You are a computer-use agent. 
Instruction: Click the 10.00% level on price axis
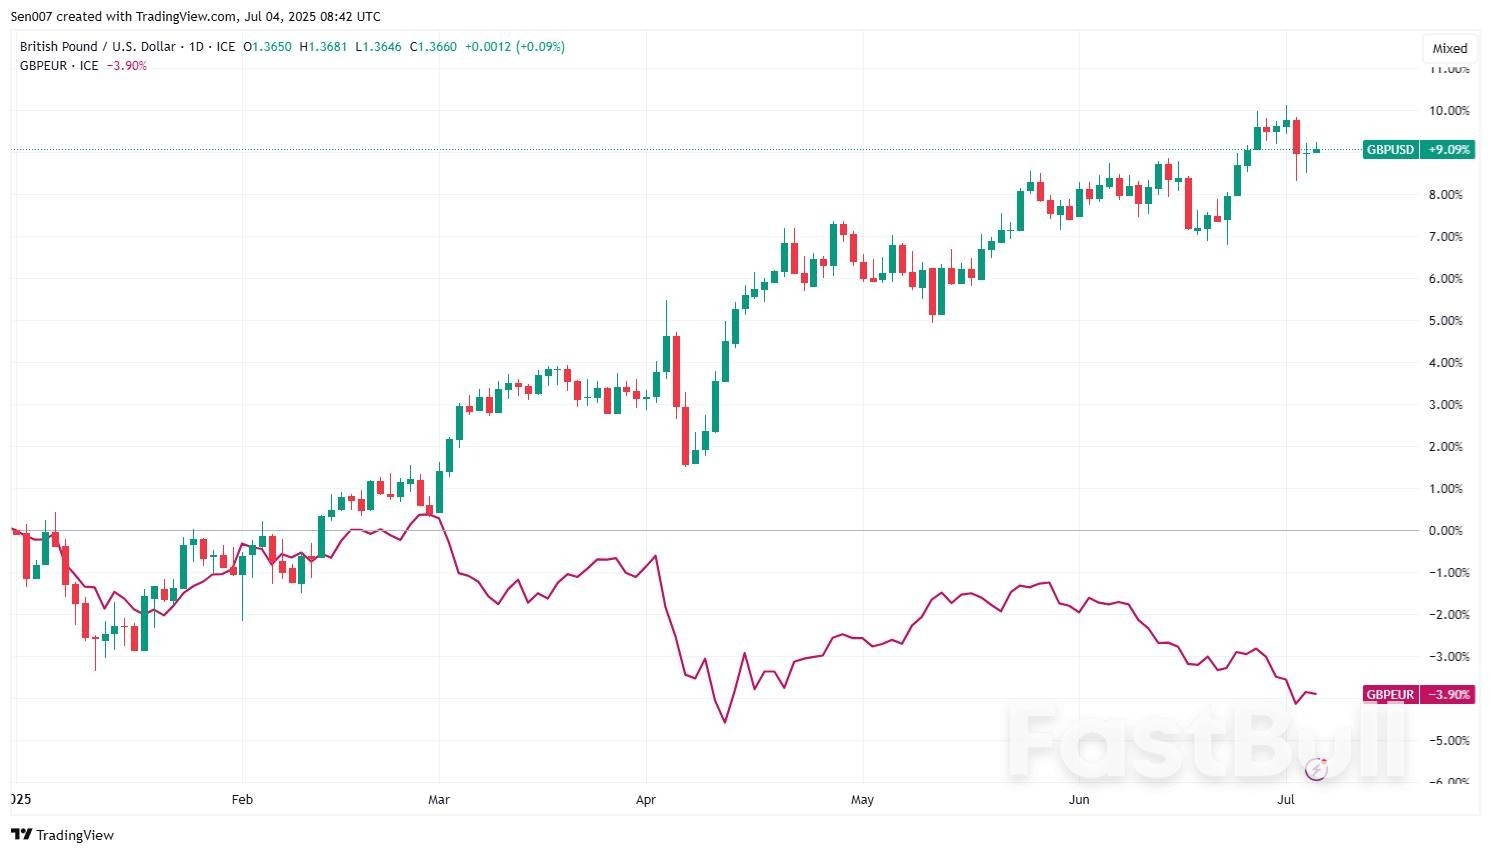(1449, 111)
